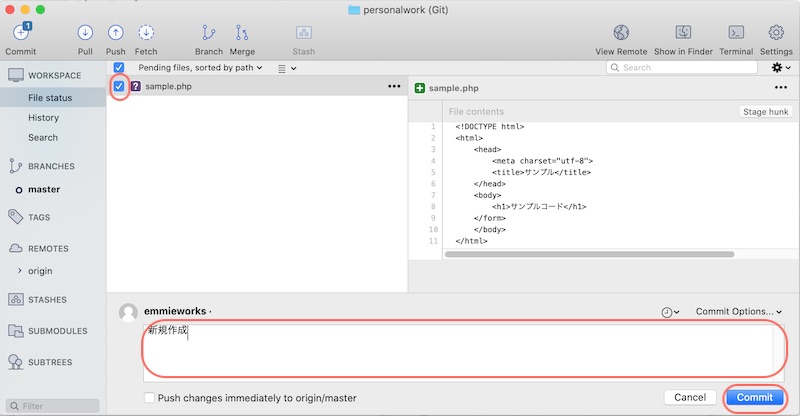The width and height of the screenshot is (800, 416).
Task: Click the three-dots menu in sample.php file row
Action: pos(394,86)
